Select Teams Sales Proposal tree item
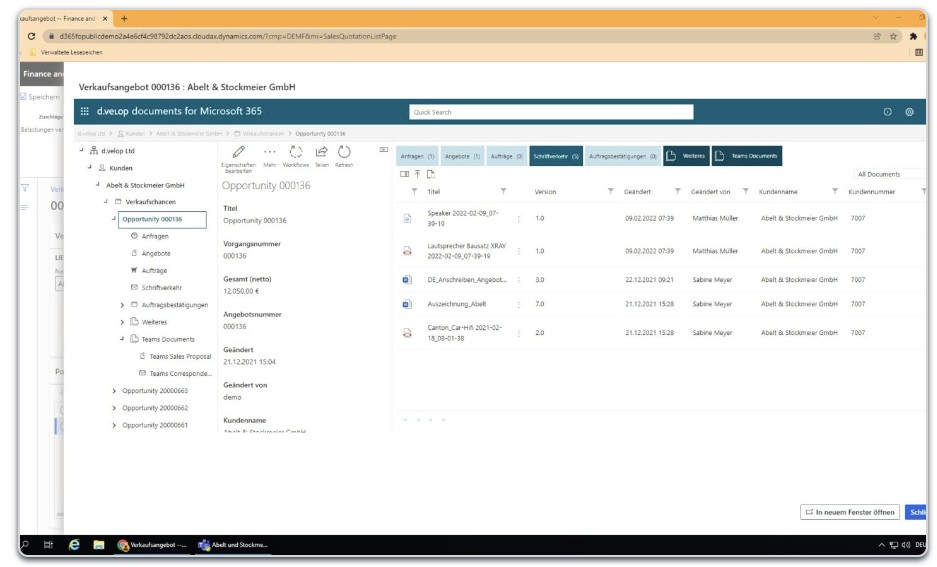This screenshot has width=937, height=567. coord(180,357)
